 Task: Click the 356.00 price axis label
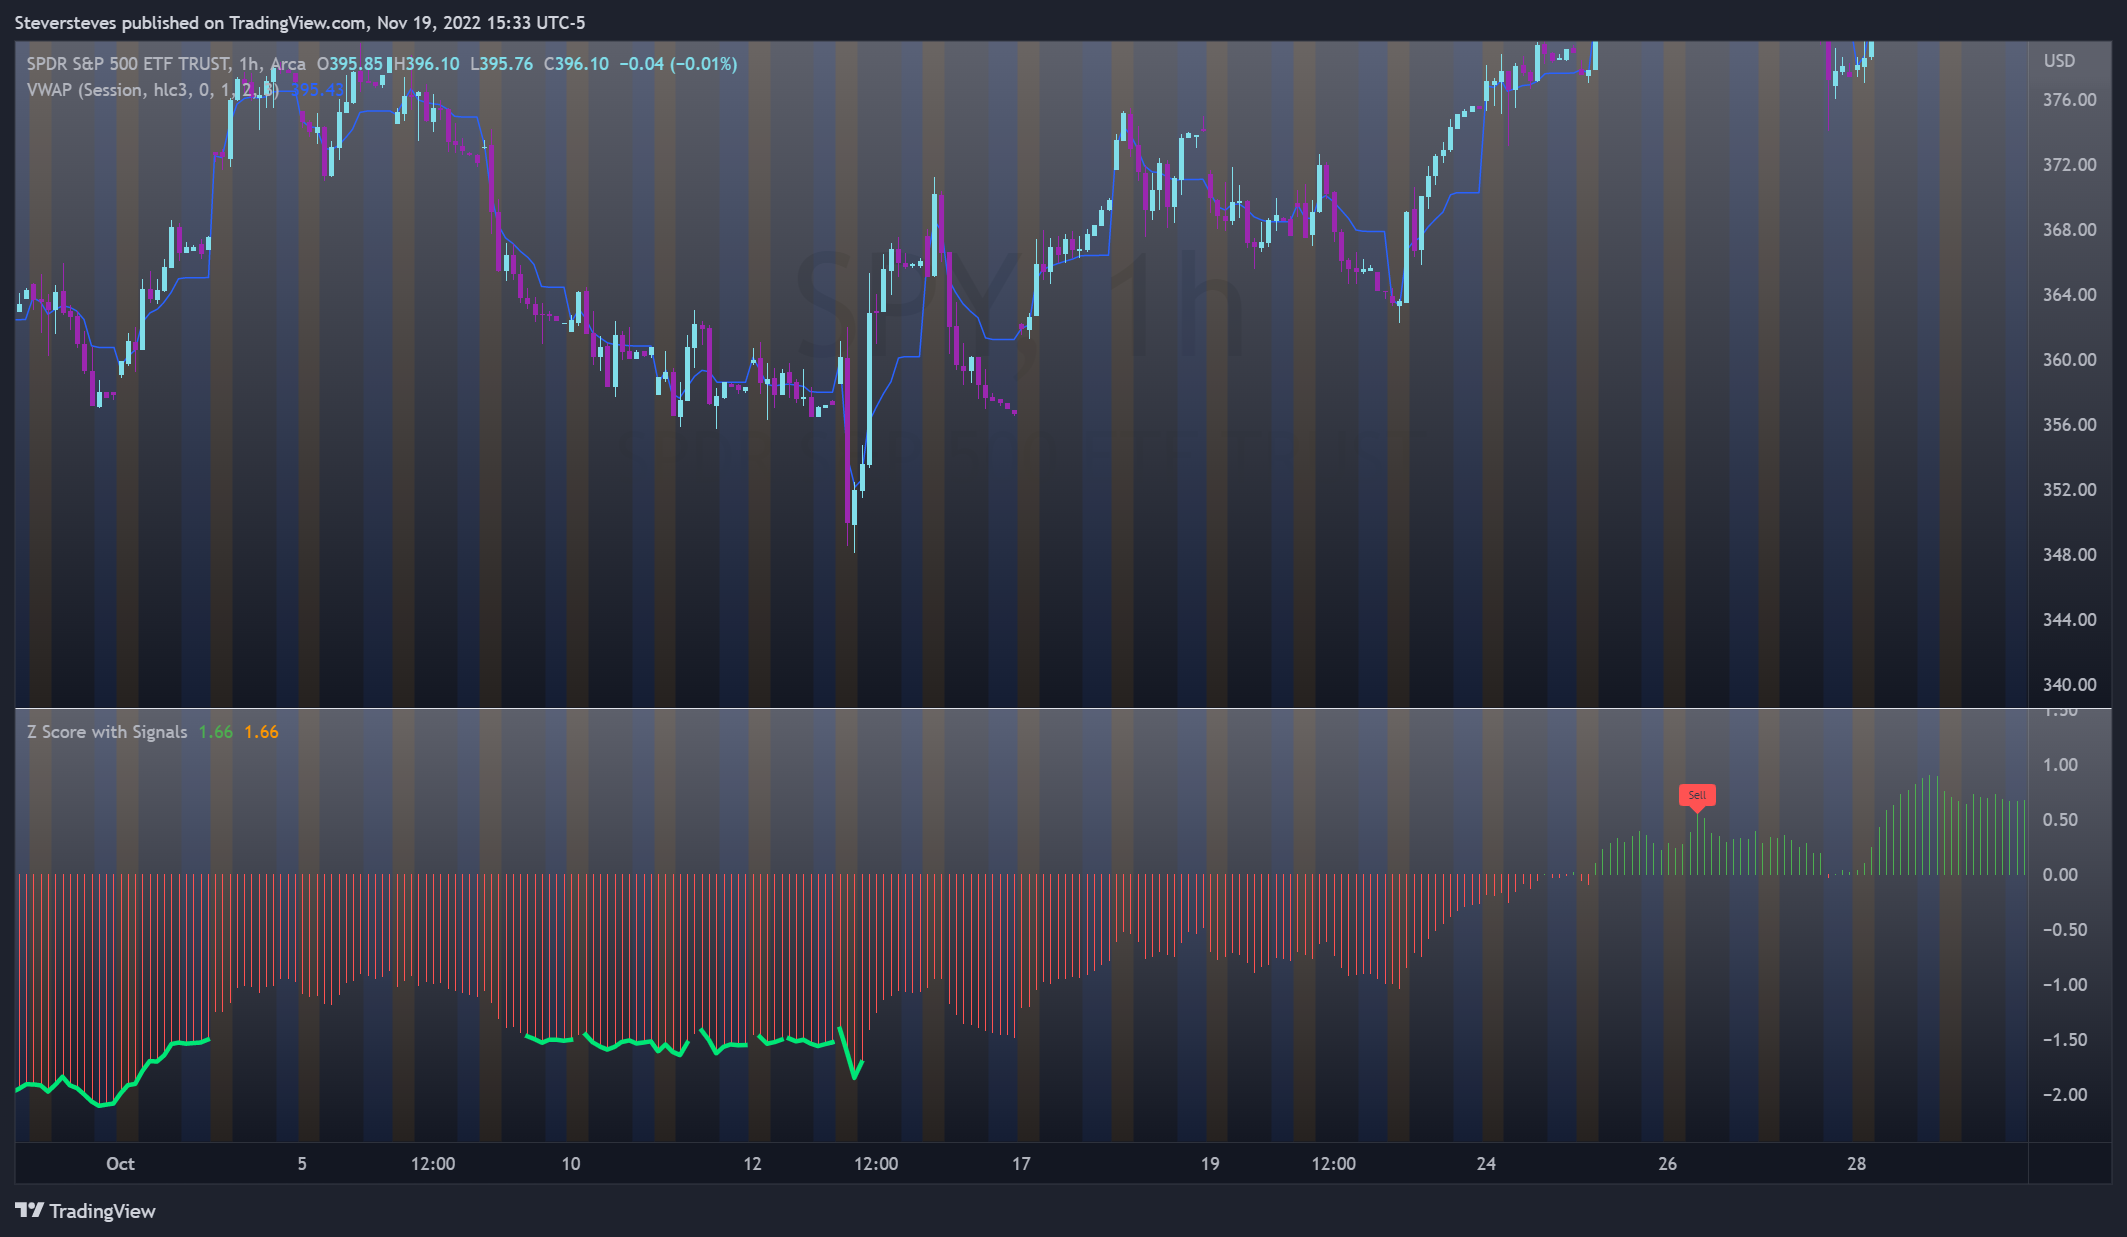click(2069, 425)
